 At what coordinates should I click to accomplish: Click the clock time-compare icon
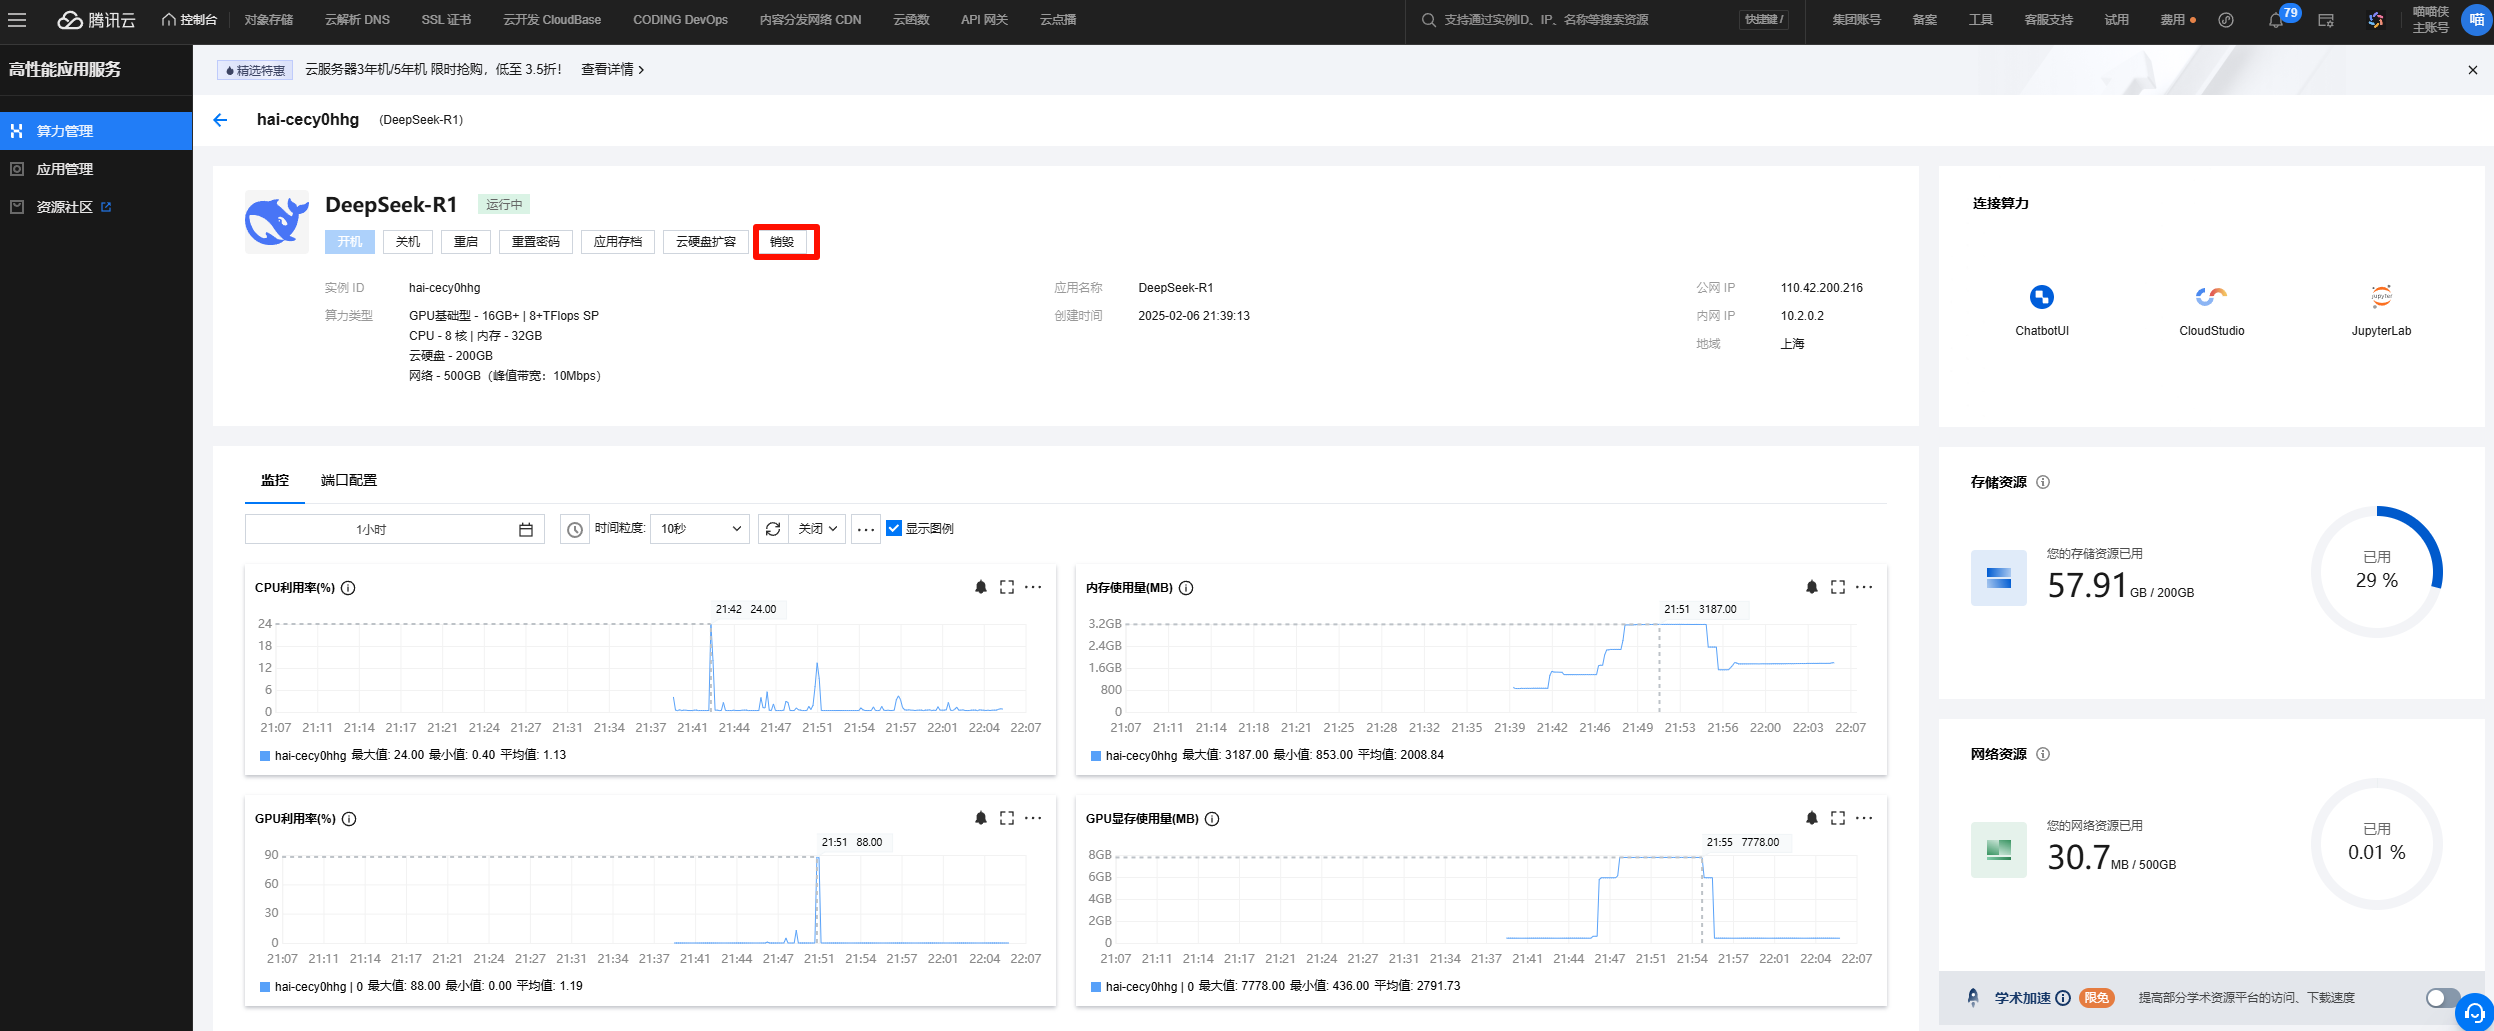pos(574,529)
